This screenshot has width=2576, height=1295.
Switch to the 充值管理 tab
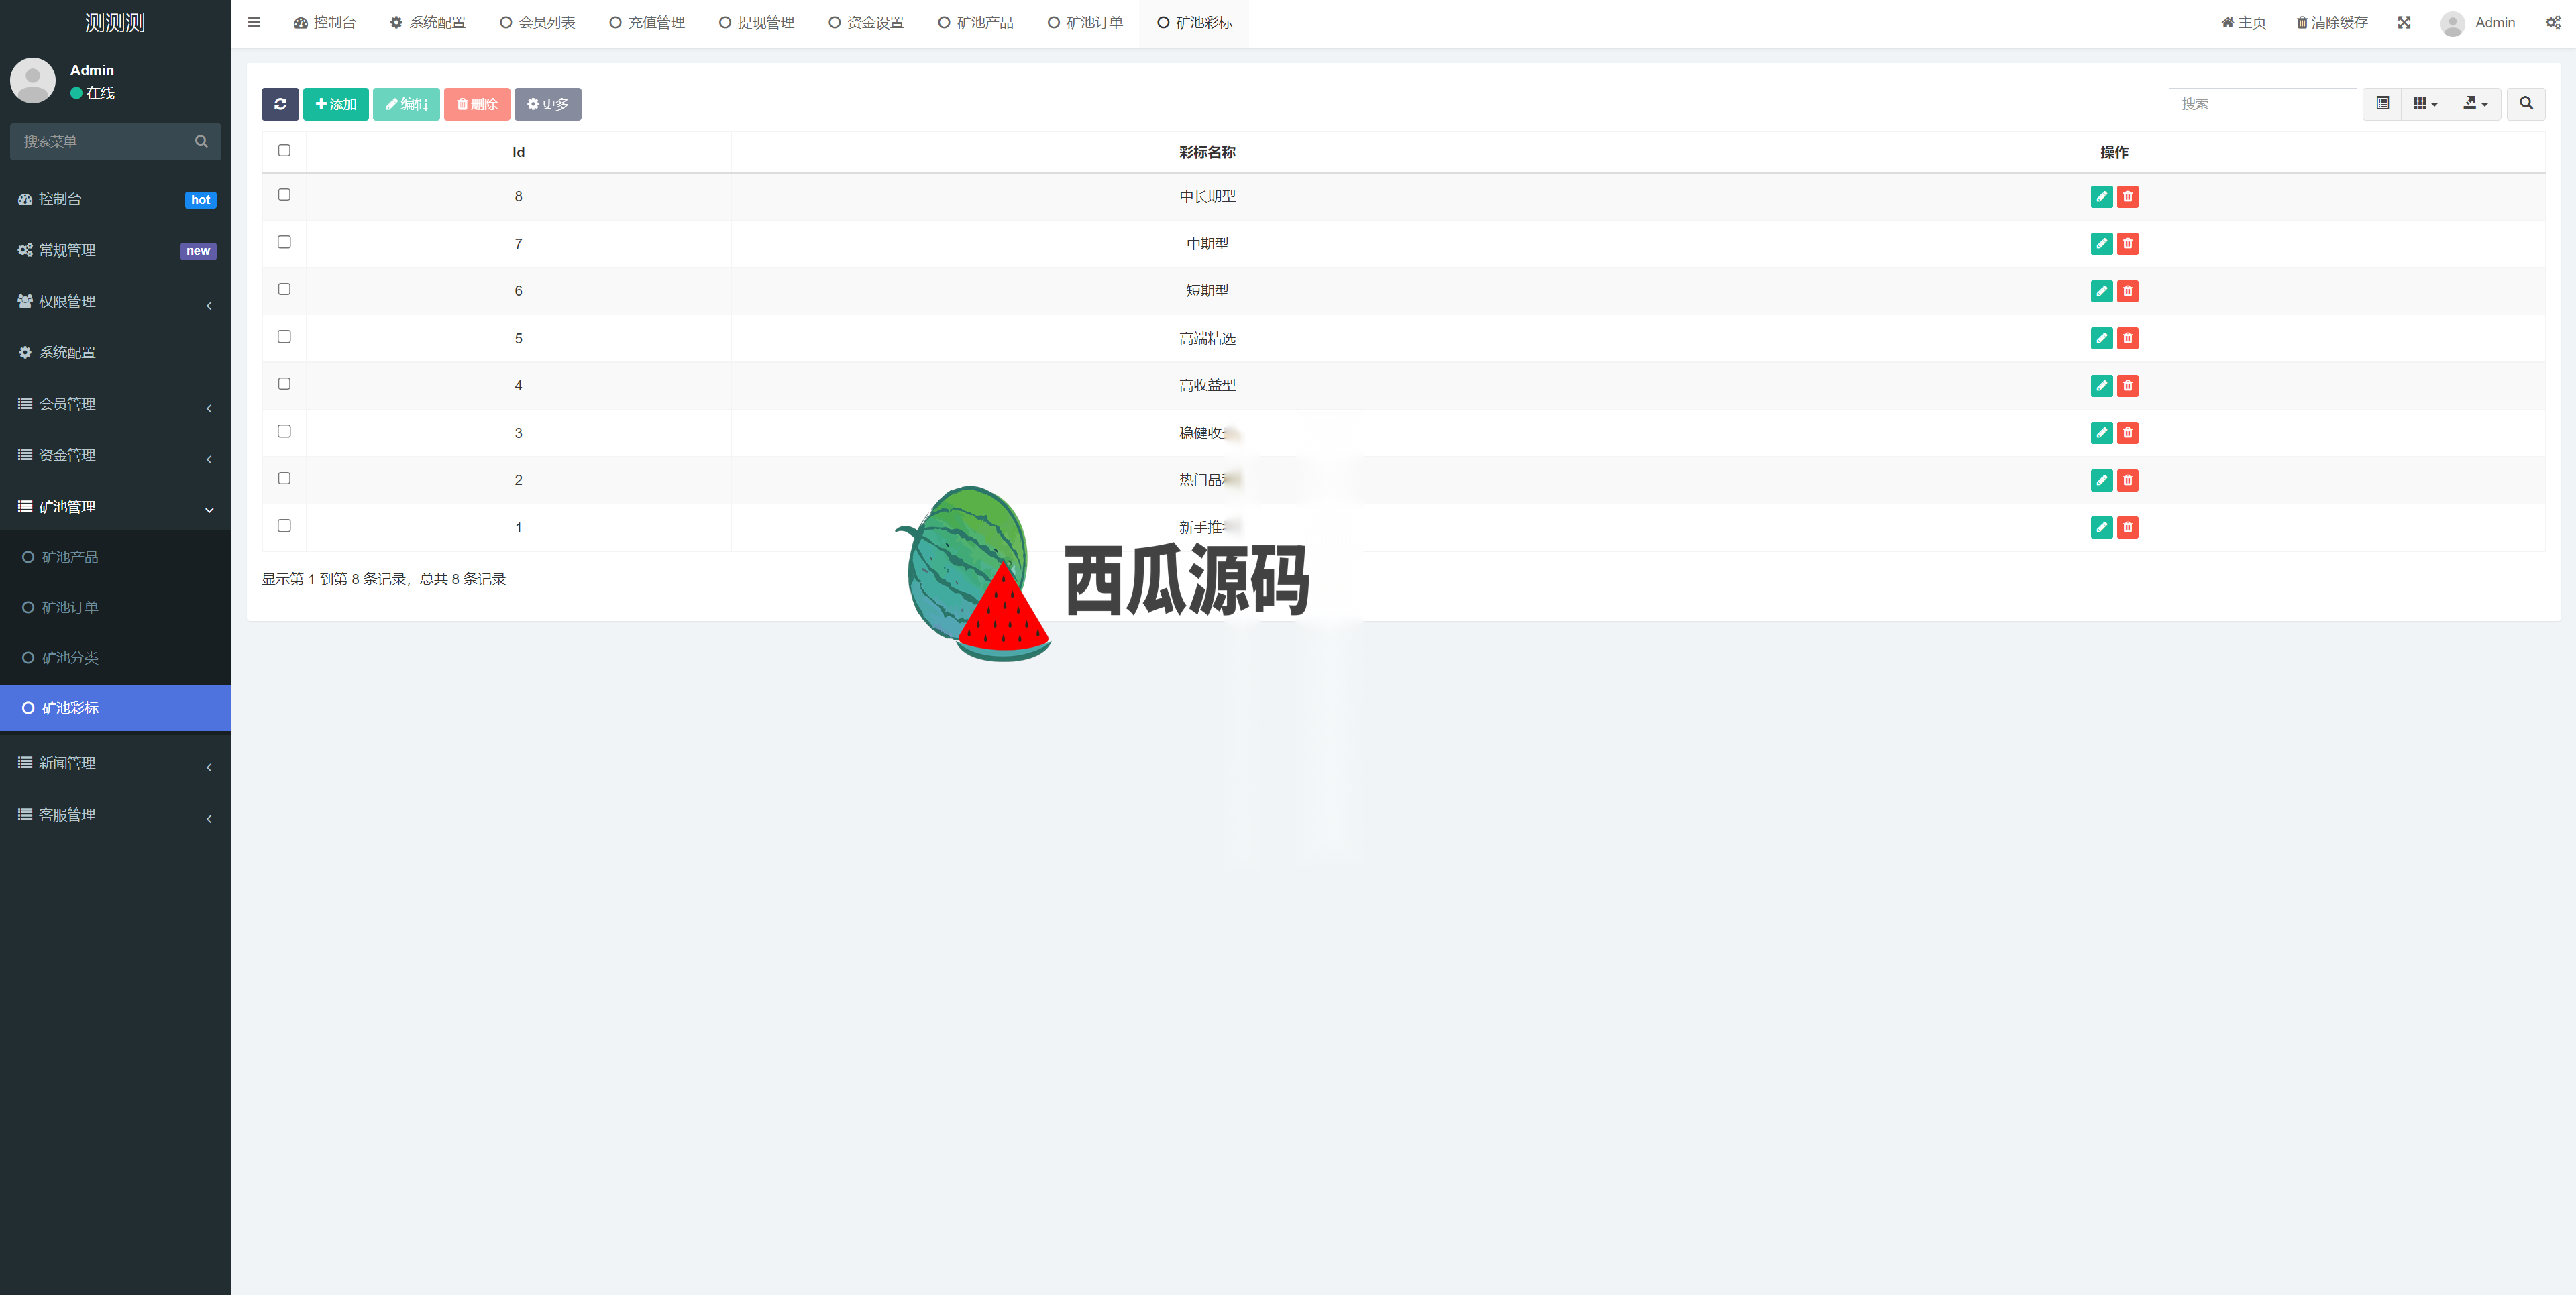(x=647, y=23)
